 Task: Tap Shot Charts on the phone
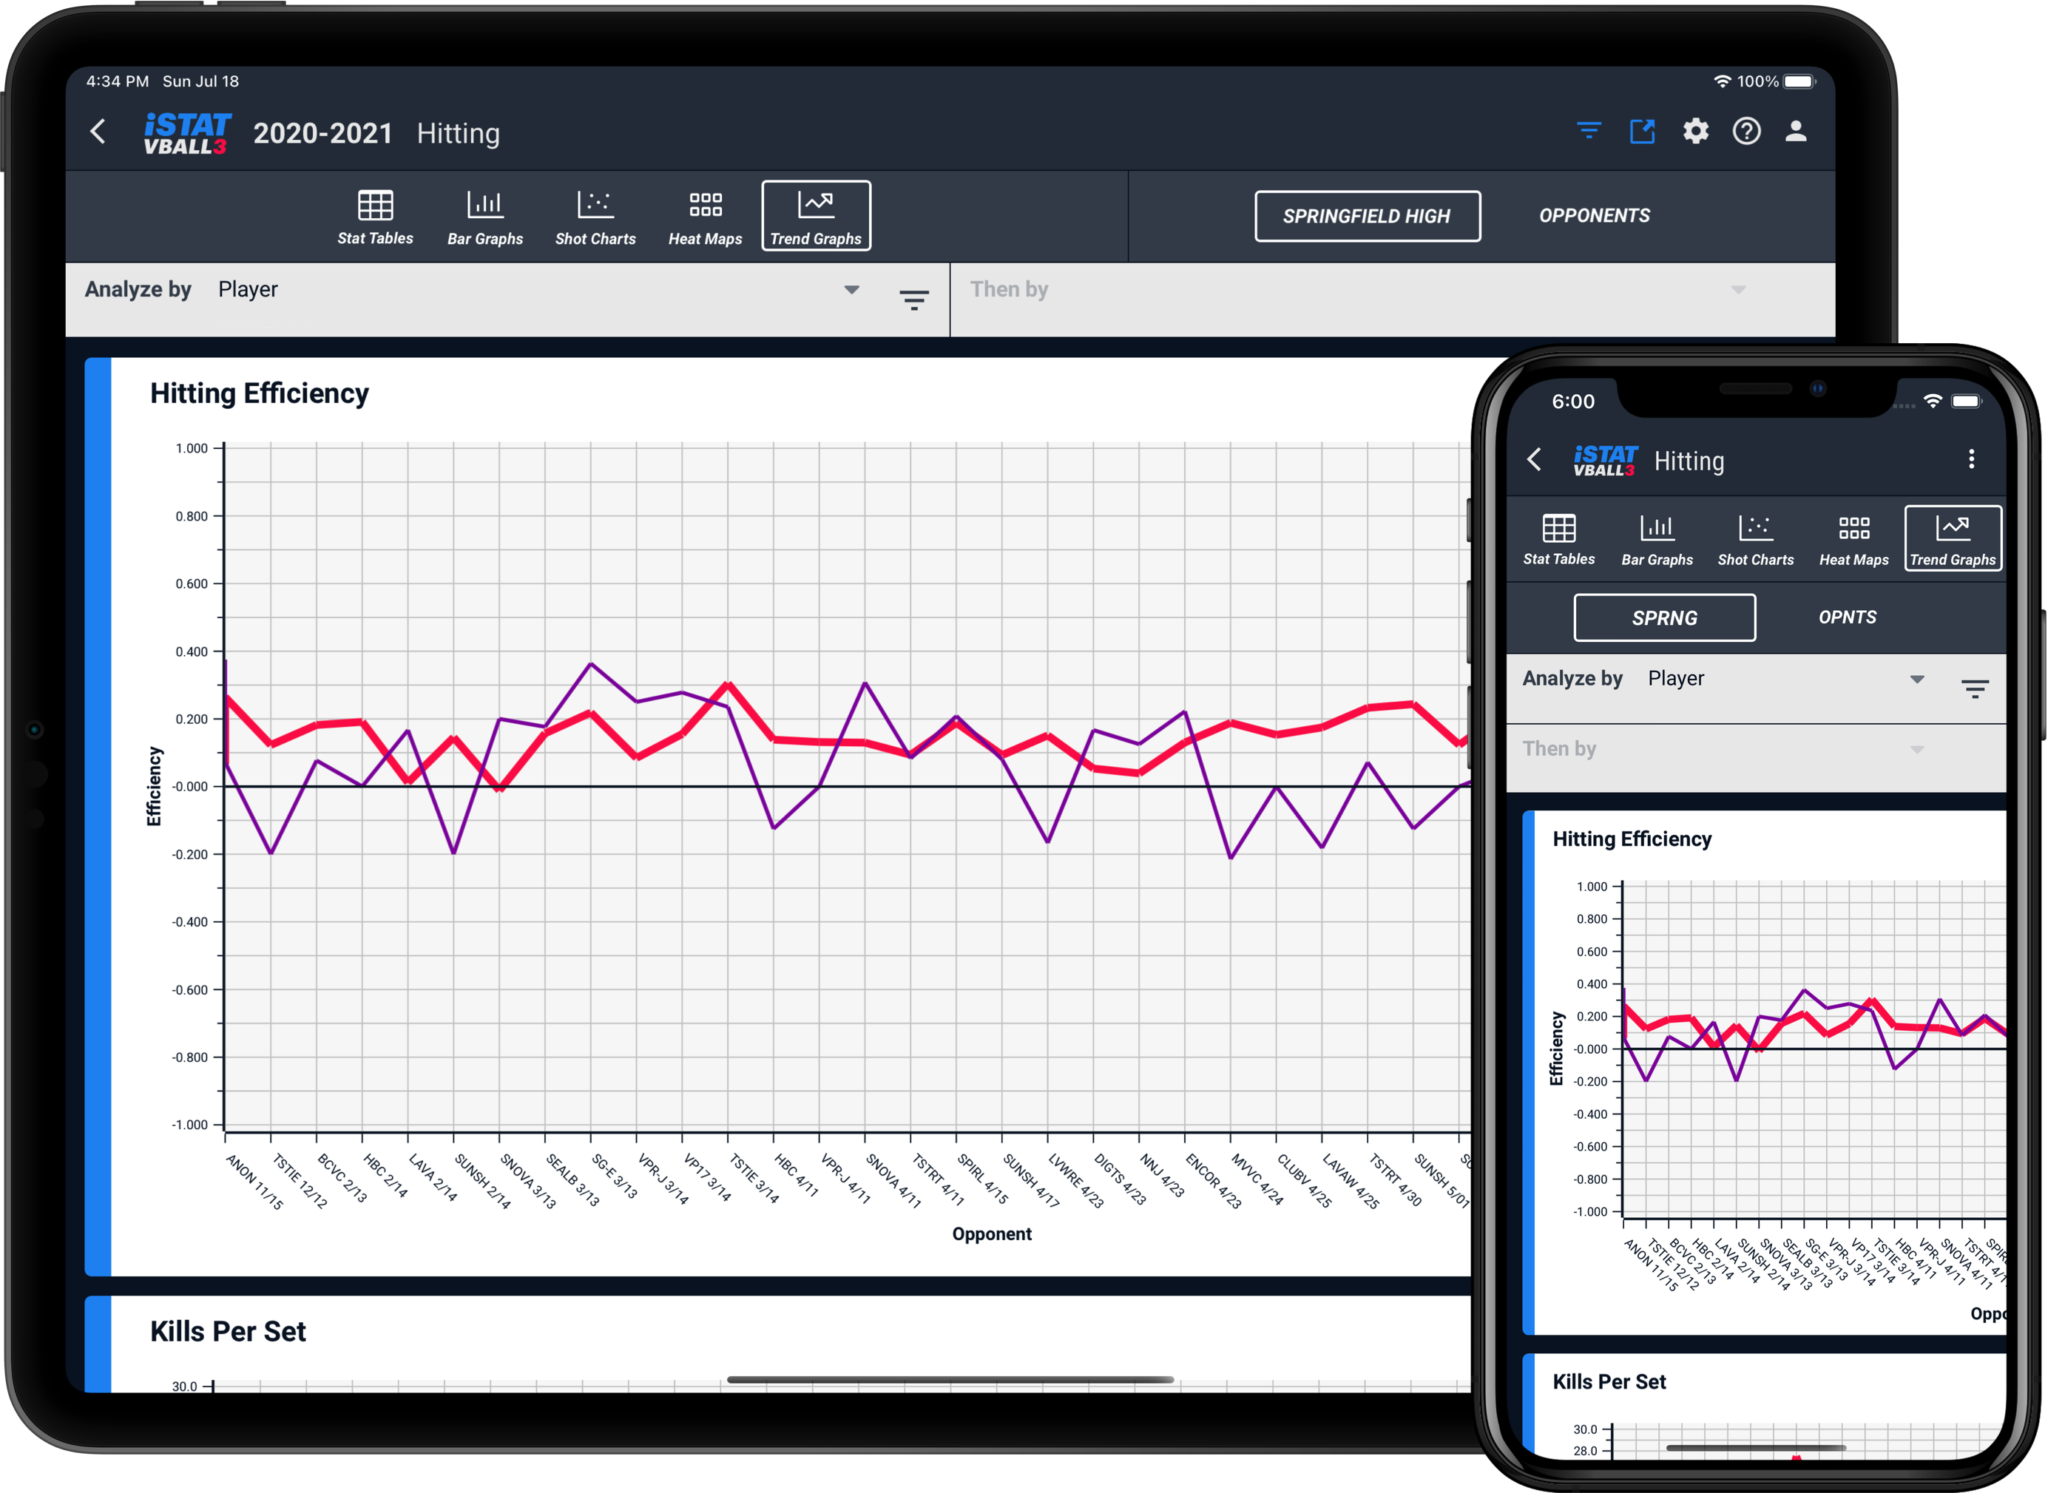coord(1755,540)
